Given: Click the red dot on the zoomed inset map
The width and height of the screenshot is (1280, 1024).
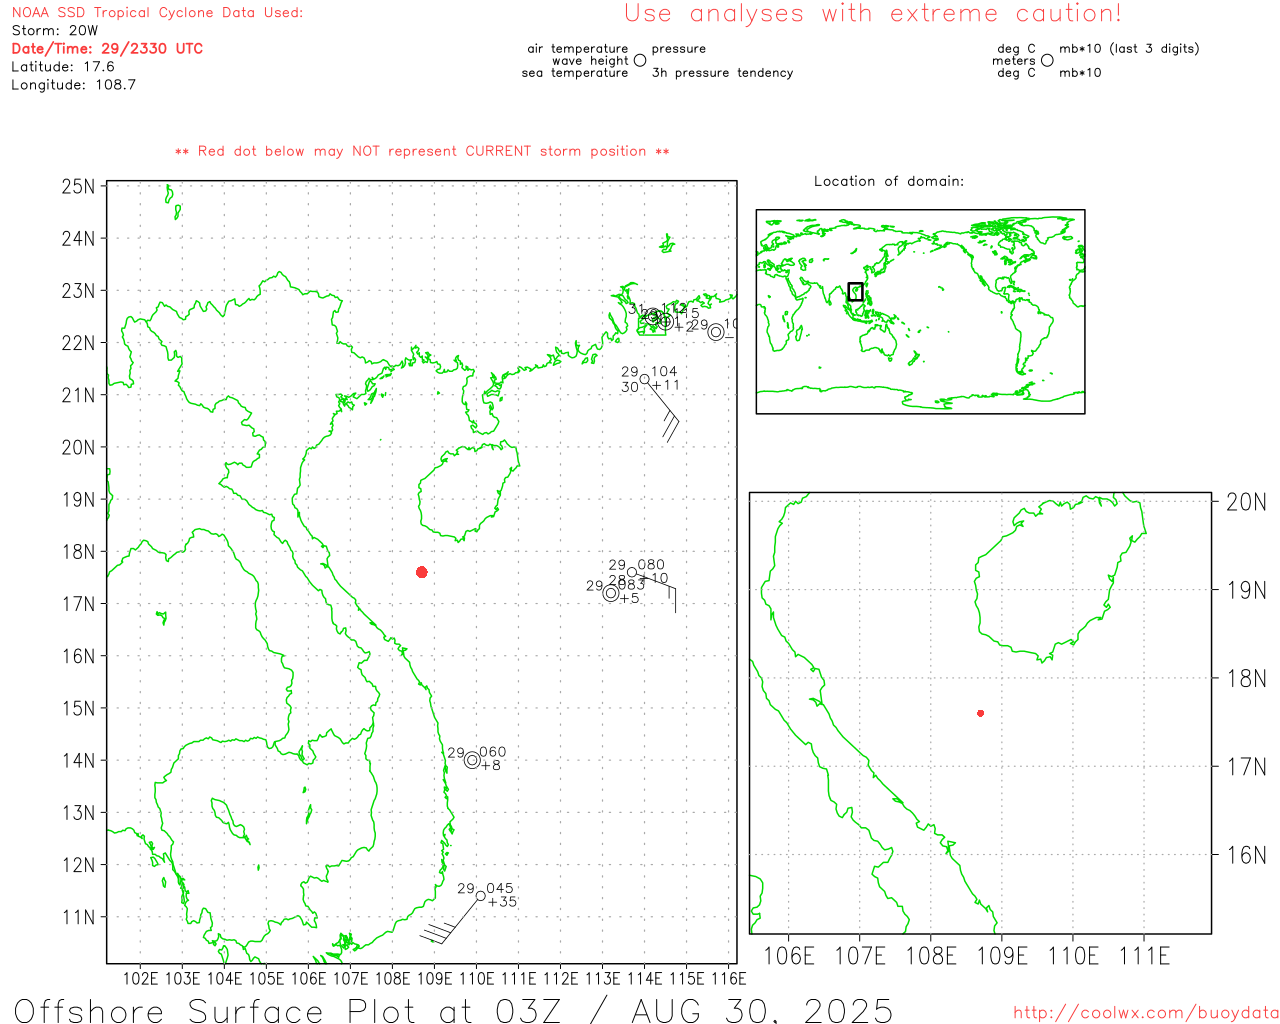Looking at the screenshot, I should [980, 713].
